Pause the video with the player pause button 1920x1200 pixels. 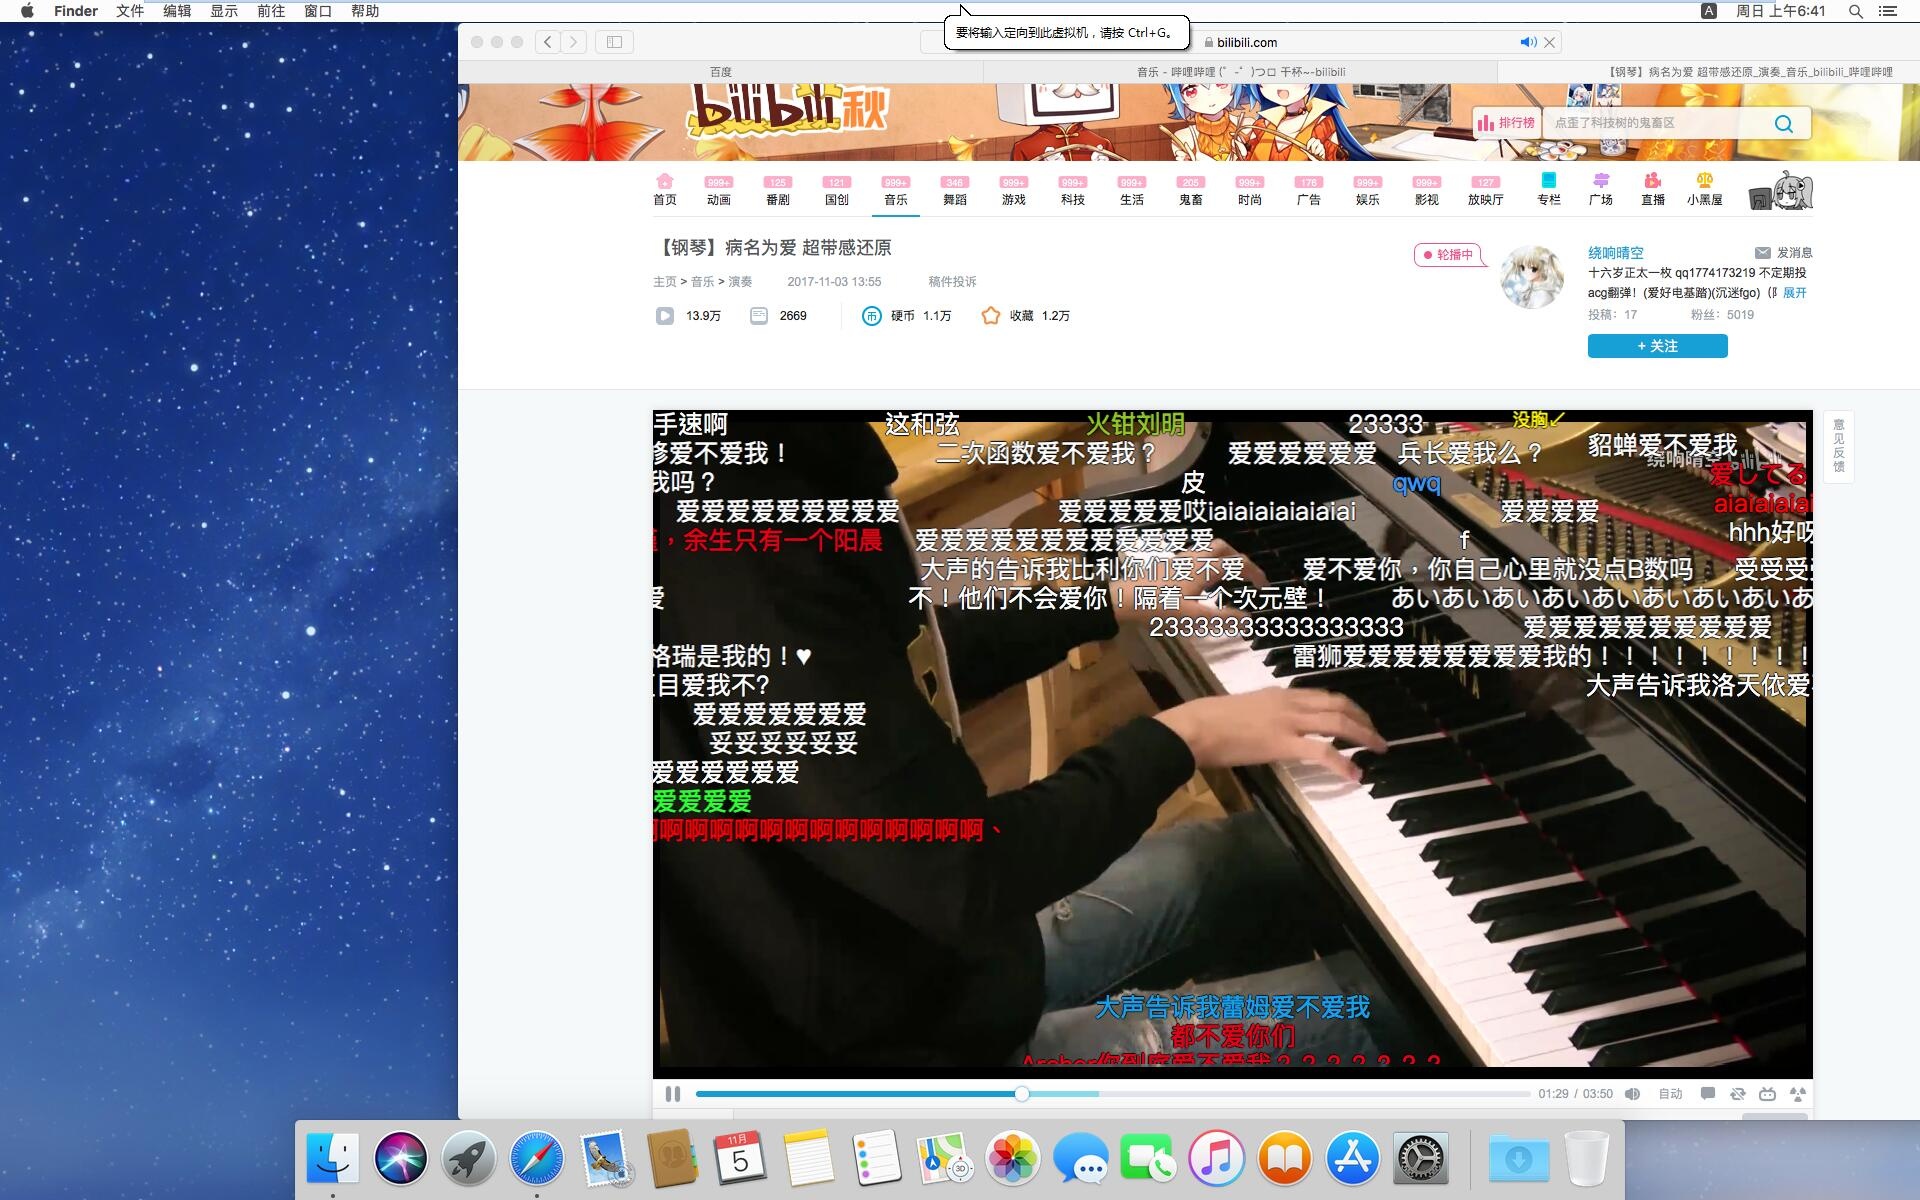[x=673, y=1094]
